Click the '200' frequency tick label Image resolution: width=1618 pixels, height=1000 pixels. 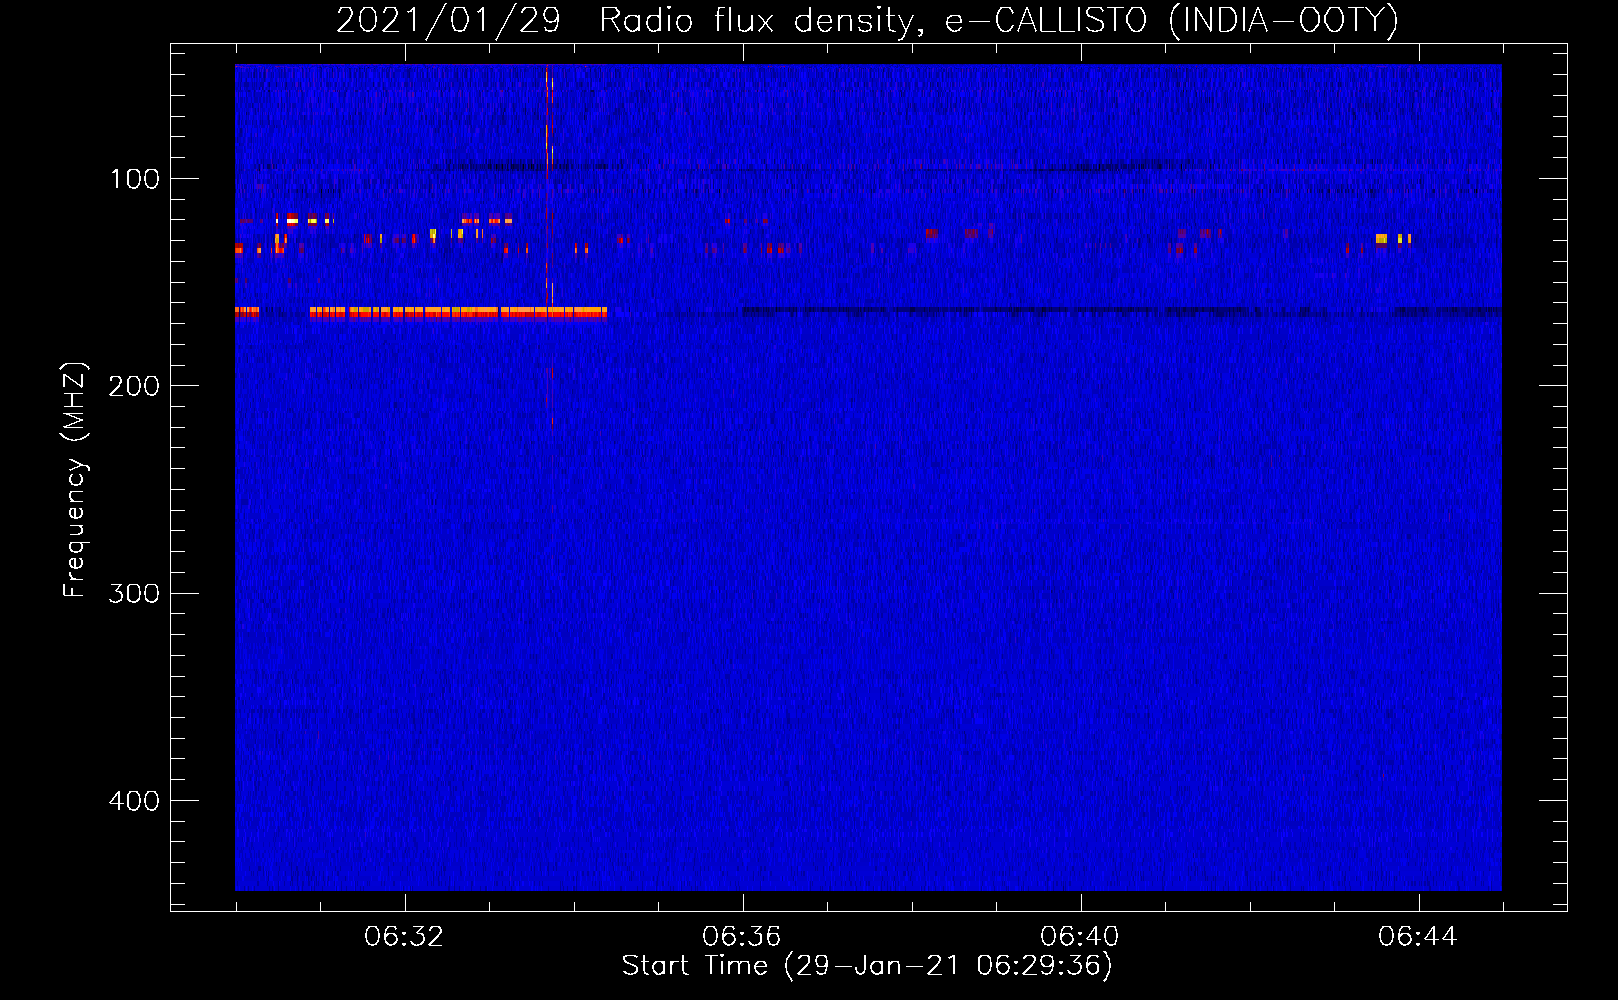click(x=135, y=386)
